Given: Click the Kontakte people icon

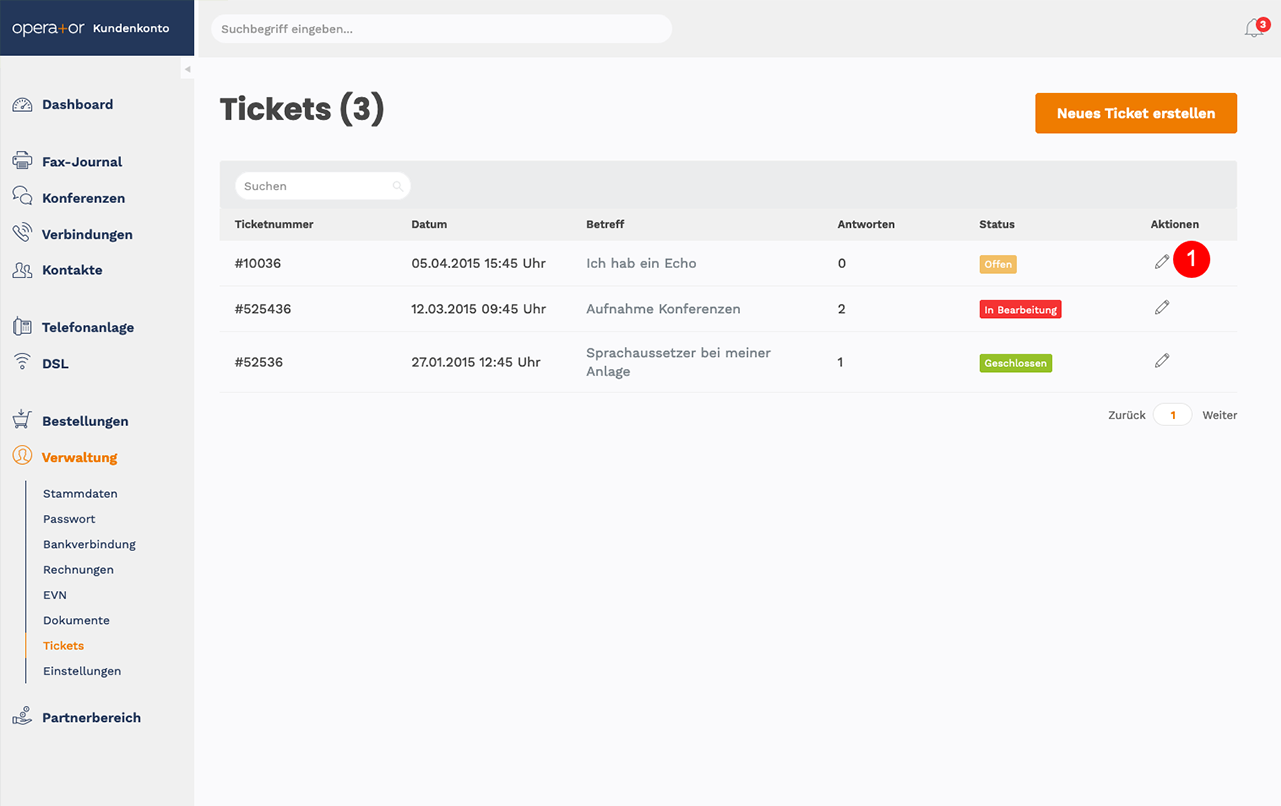Looking at the screenshot, I should coord(22,270).
